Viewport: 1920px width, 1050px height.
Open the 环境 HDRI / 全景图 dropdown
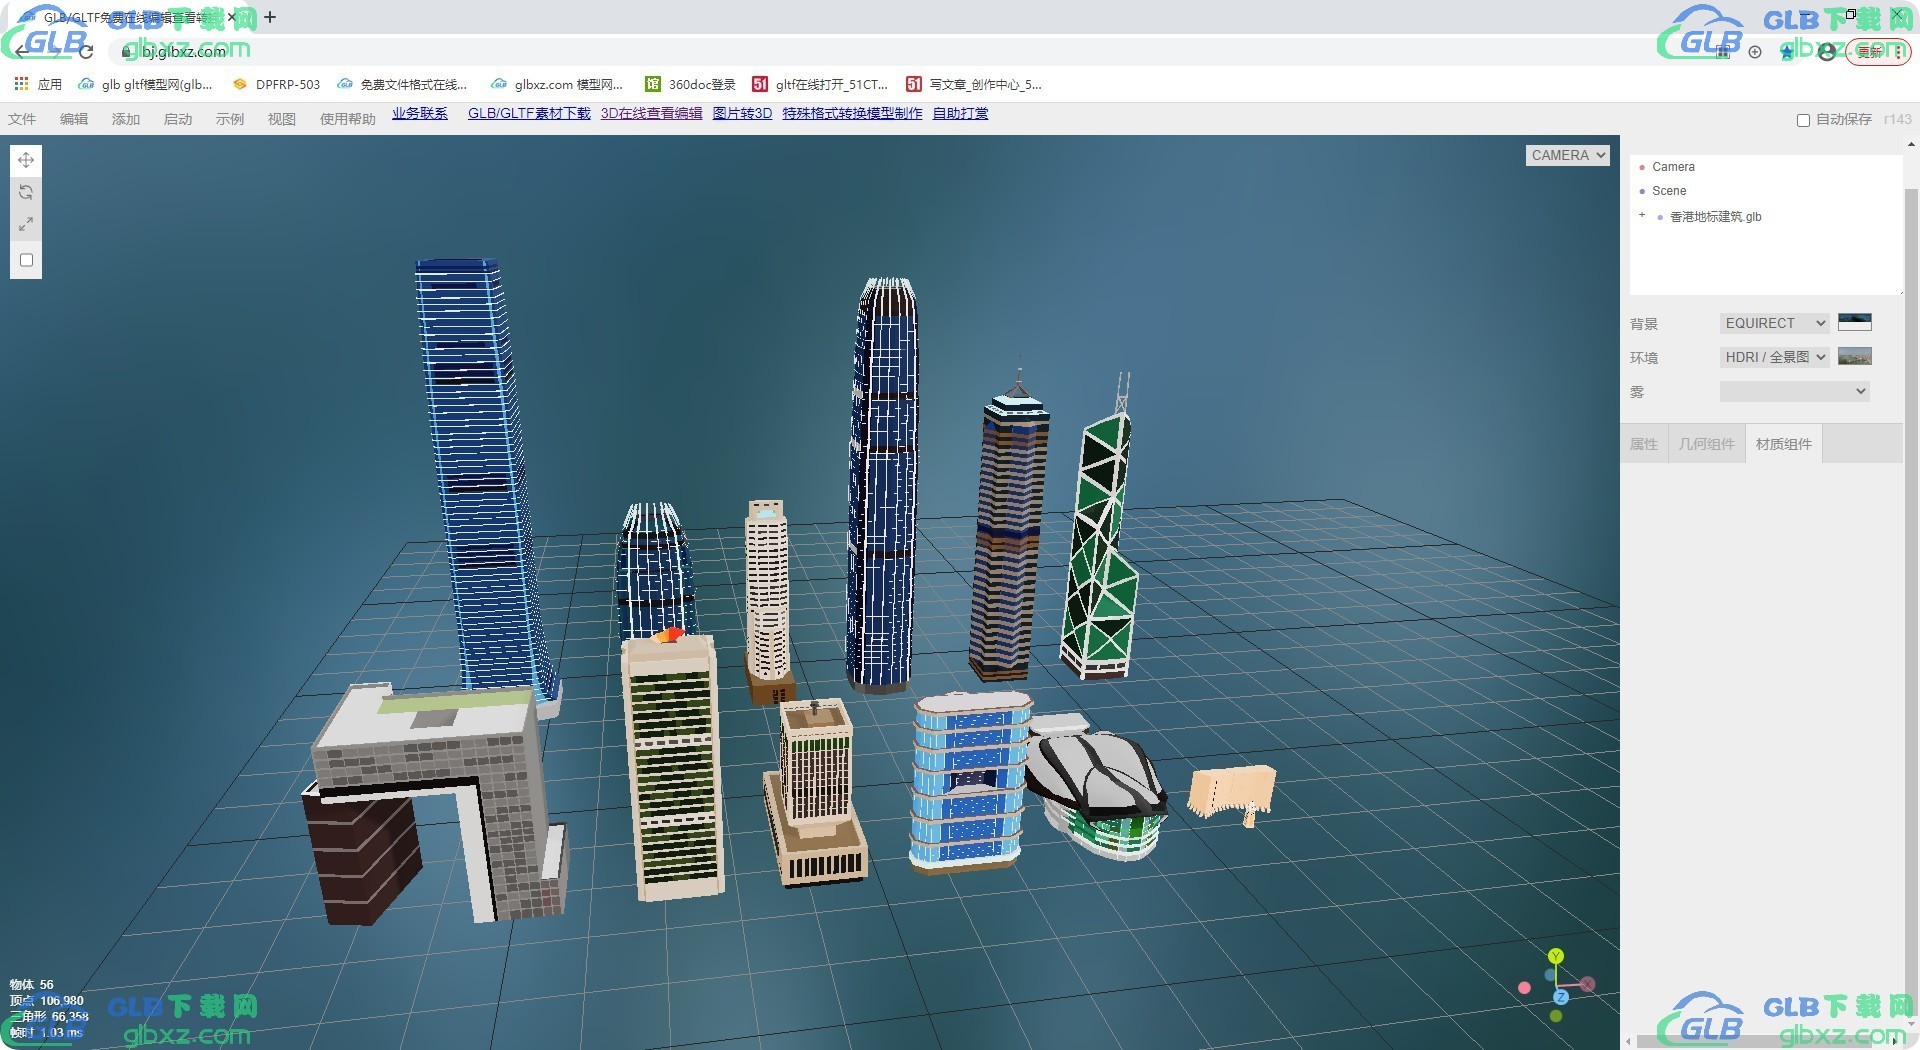1774,357
